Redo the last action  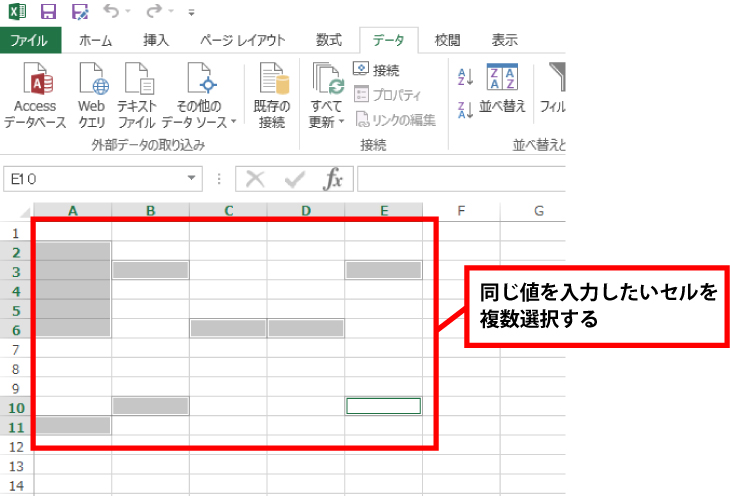pos(154,11)
